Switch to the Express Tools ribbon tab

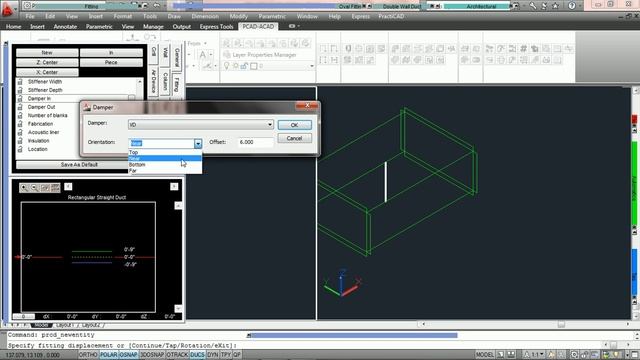tap(216, 27)
